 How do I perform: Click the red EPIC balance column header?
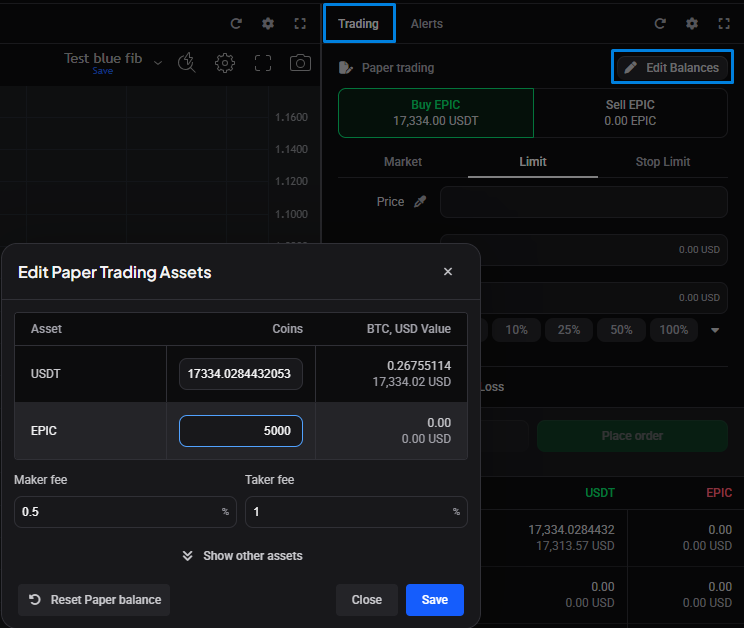(x=719, y=493)
